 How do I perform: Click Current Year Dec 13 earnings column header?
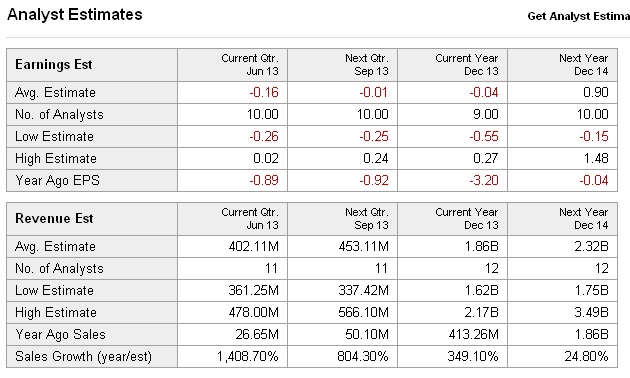(452, 65)
